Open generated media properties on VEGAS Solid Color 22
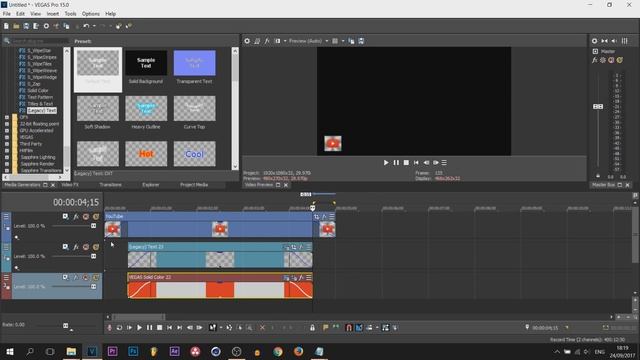This screenshot has width=640, height=360. click(x=286, y=278)
